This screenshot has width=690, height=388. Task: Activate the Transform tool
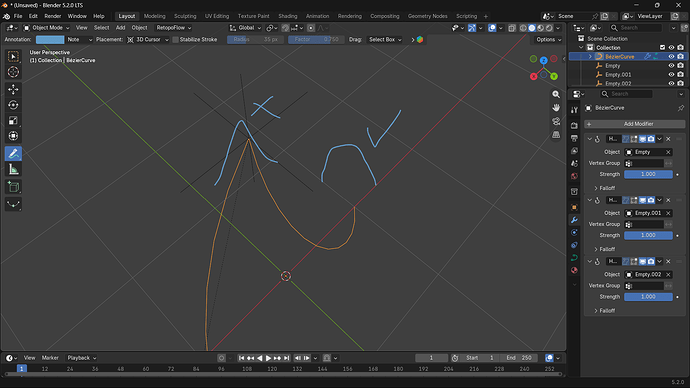click(13, 136)
